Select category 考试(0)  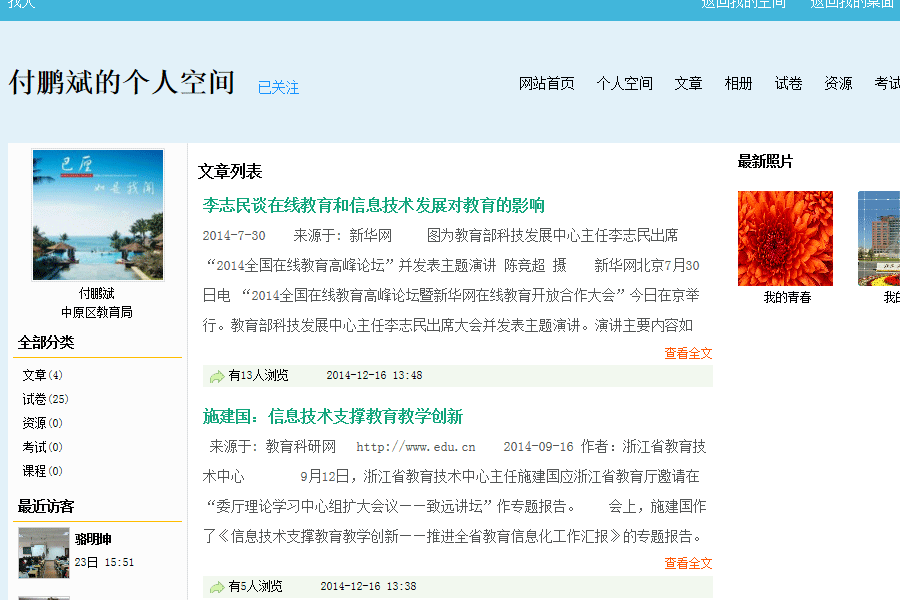(x=42, y=447)
